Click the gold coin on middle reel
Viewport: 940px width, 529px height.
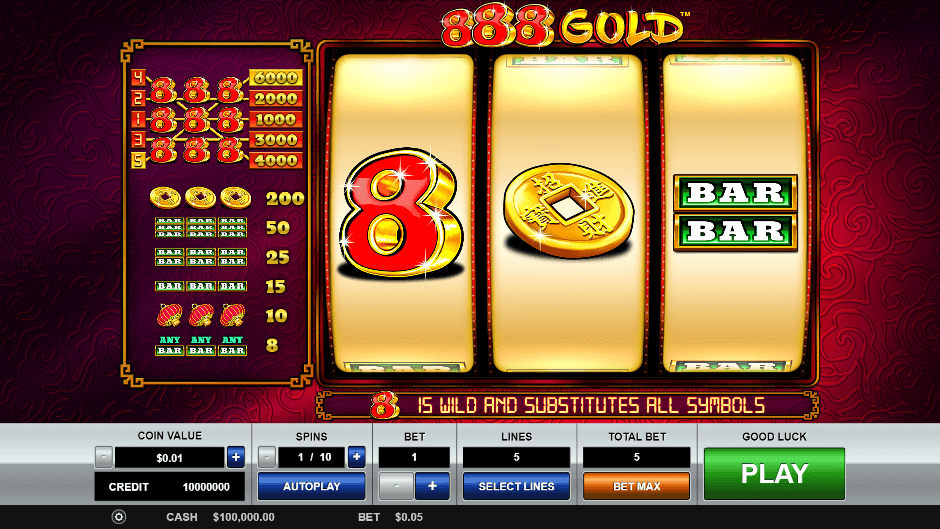point(568,210)
